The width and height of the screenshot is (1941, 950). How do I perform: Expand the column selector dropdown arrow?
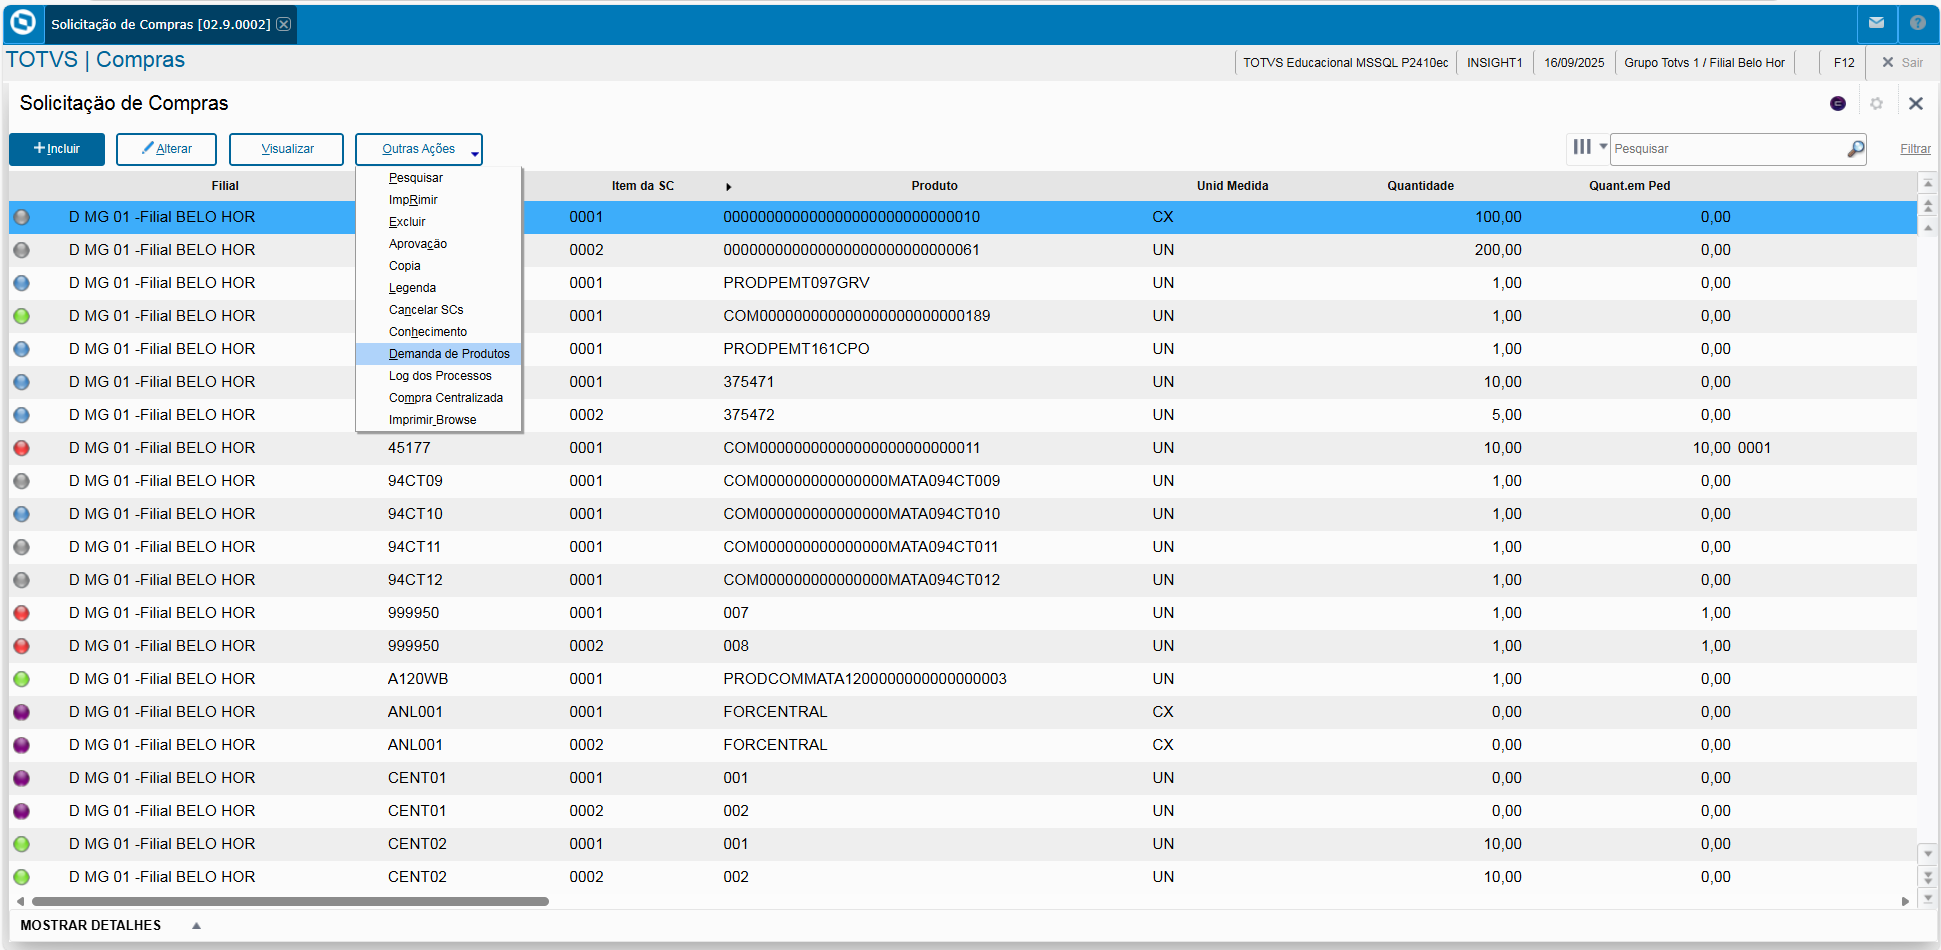point(1603,147)
